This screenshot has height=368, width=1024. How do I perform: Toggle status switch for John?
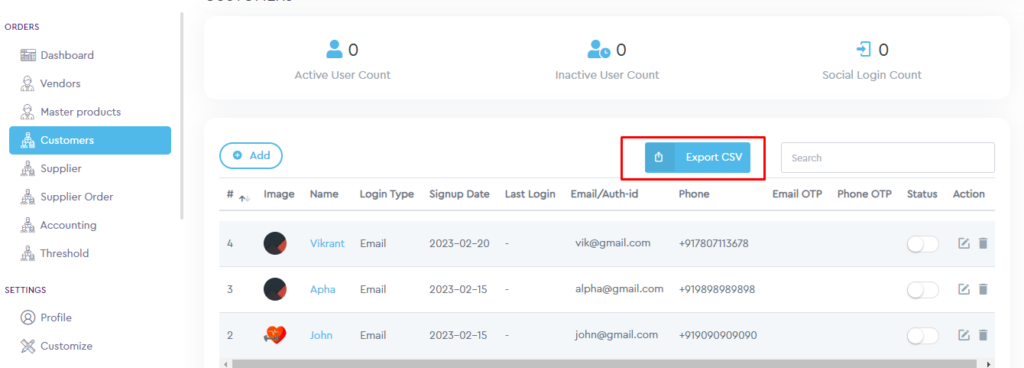click(x=923, y=335)
